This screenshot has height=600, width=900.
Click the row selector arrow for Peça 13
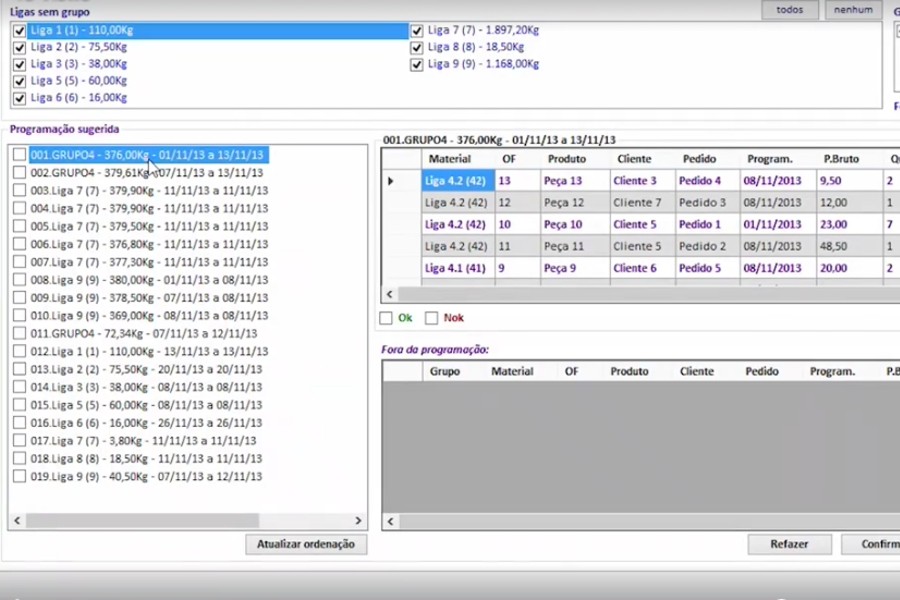click(391, 181)
